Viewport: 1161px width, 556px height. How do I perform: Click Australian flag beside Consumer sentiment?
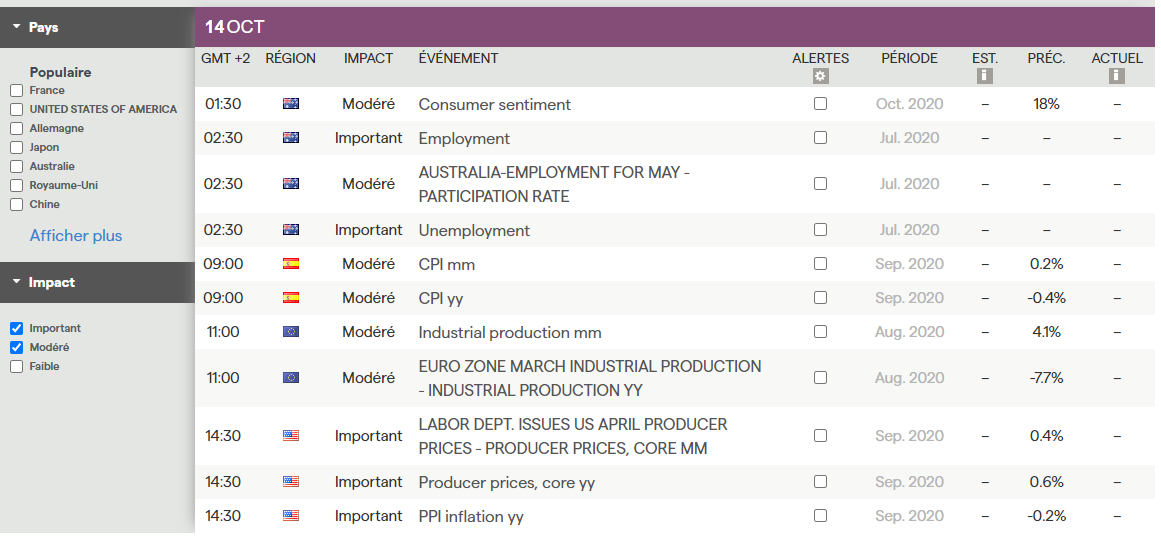[291, 104]
